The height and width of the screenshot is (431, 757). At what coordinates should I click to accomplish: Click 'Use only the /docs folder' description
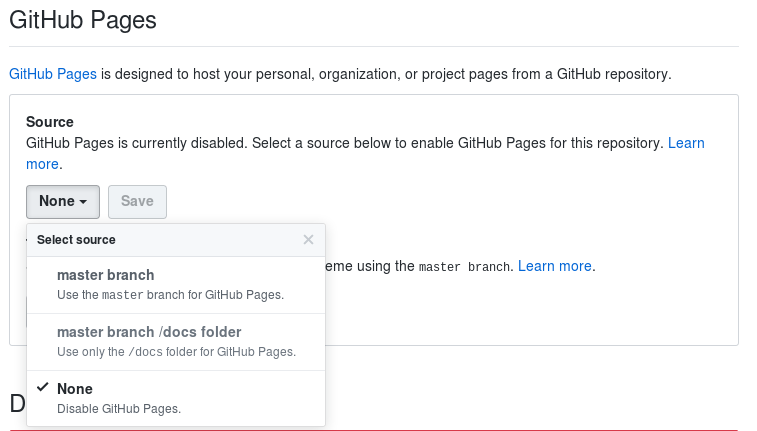coord(176,352)
